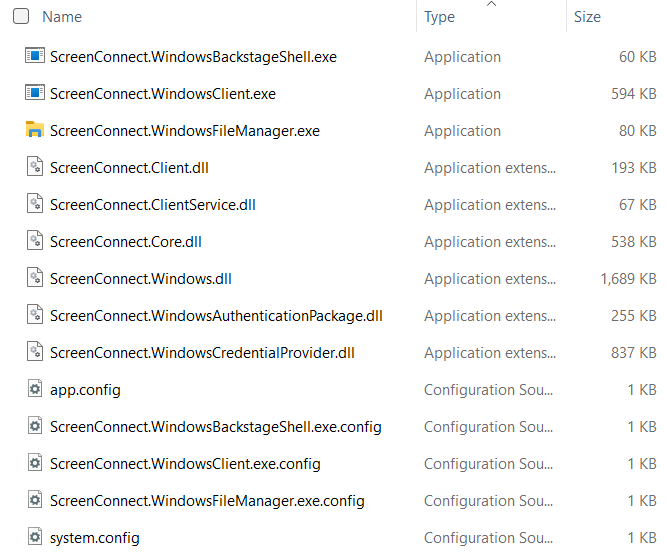The image size is (666, 557).
Task: Click the sort direction arrow above Type
Action: tap(491, 5)
